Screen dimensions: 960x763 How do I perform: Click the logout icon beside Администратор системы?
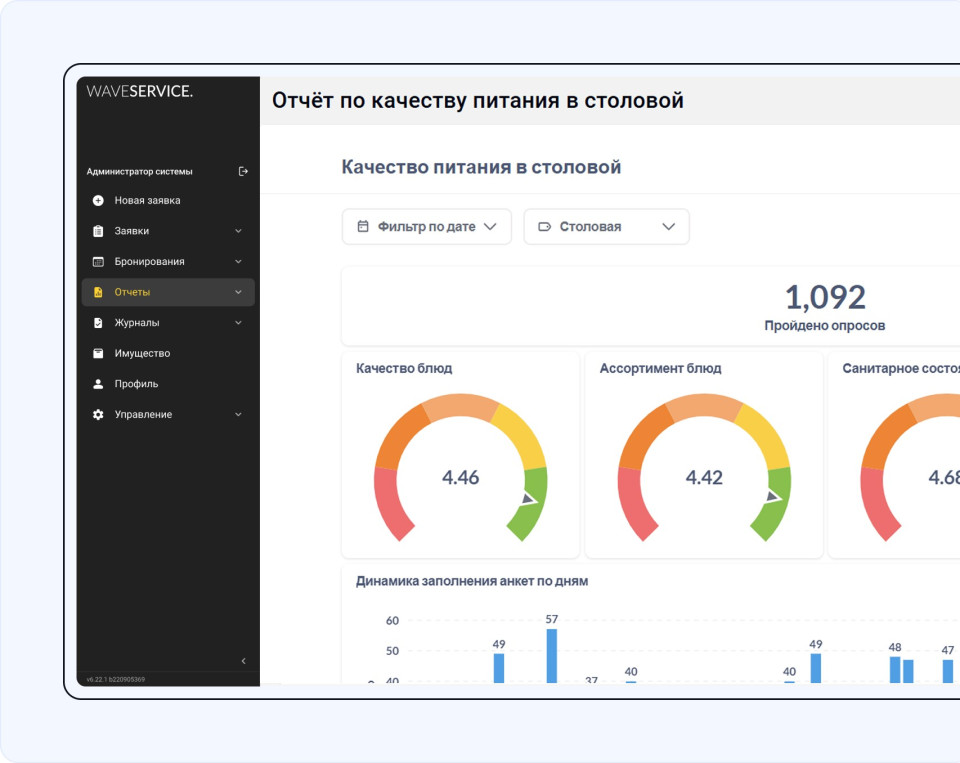click(x=243, y=171)
